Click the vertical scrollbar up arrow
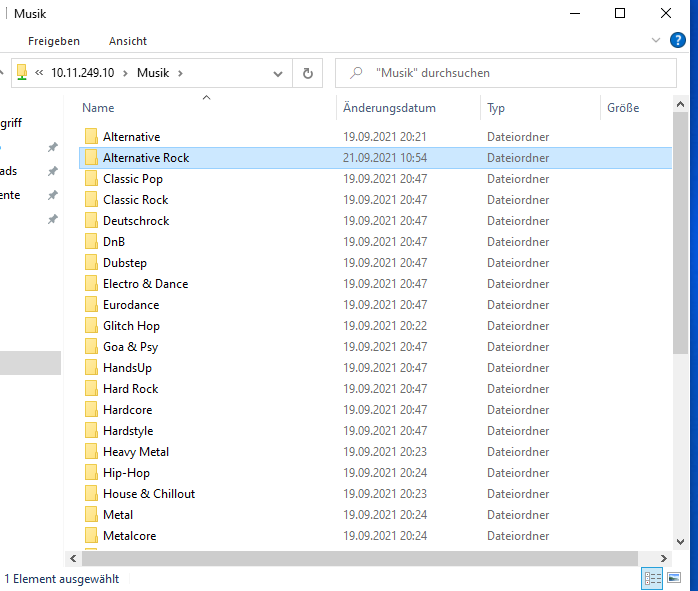The width and height of the screenshot is (698, 591). click(680, 105)
